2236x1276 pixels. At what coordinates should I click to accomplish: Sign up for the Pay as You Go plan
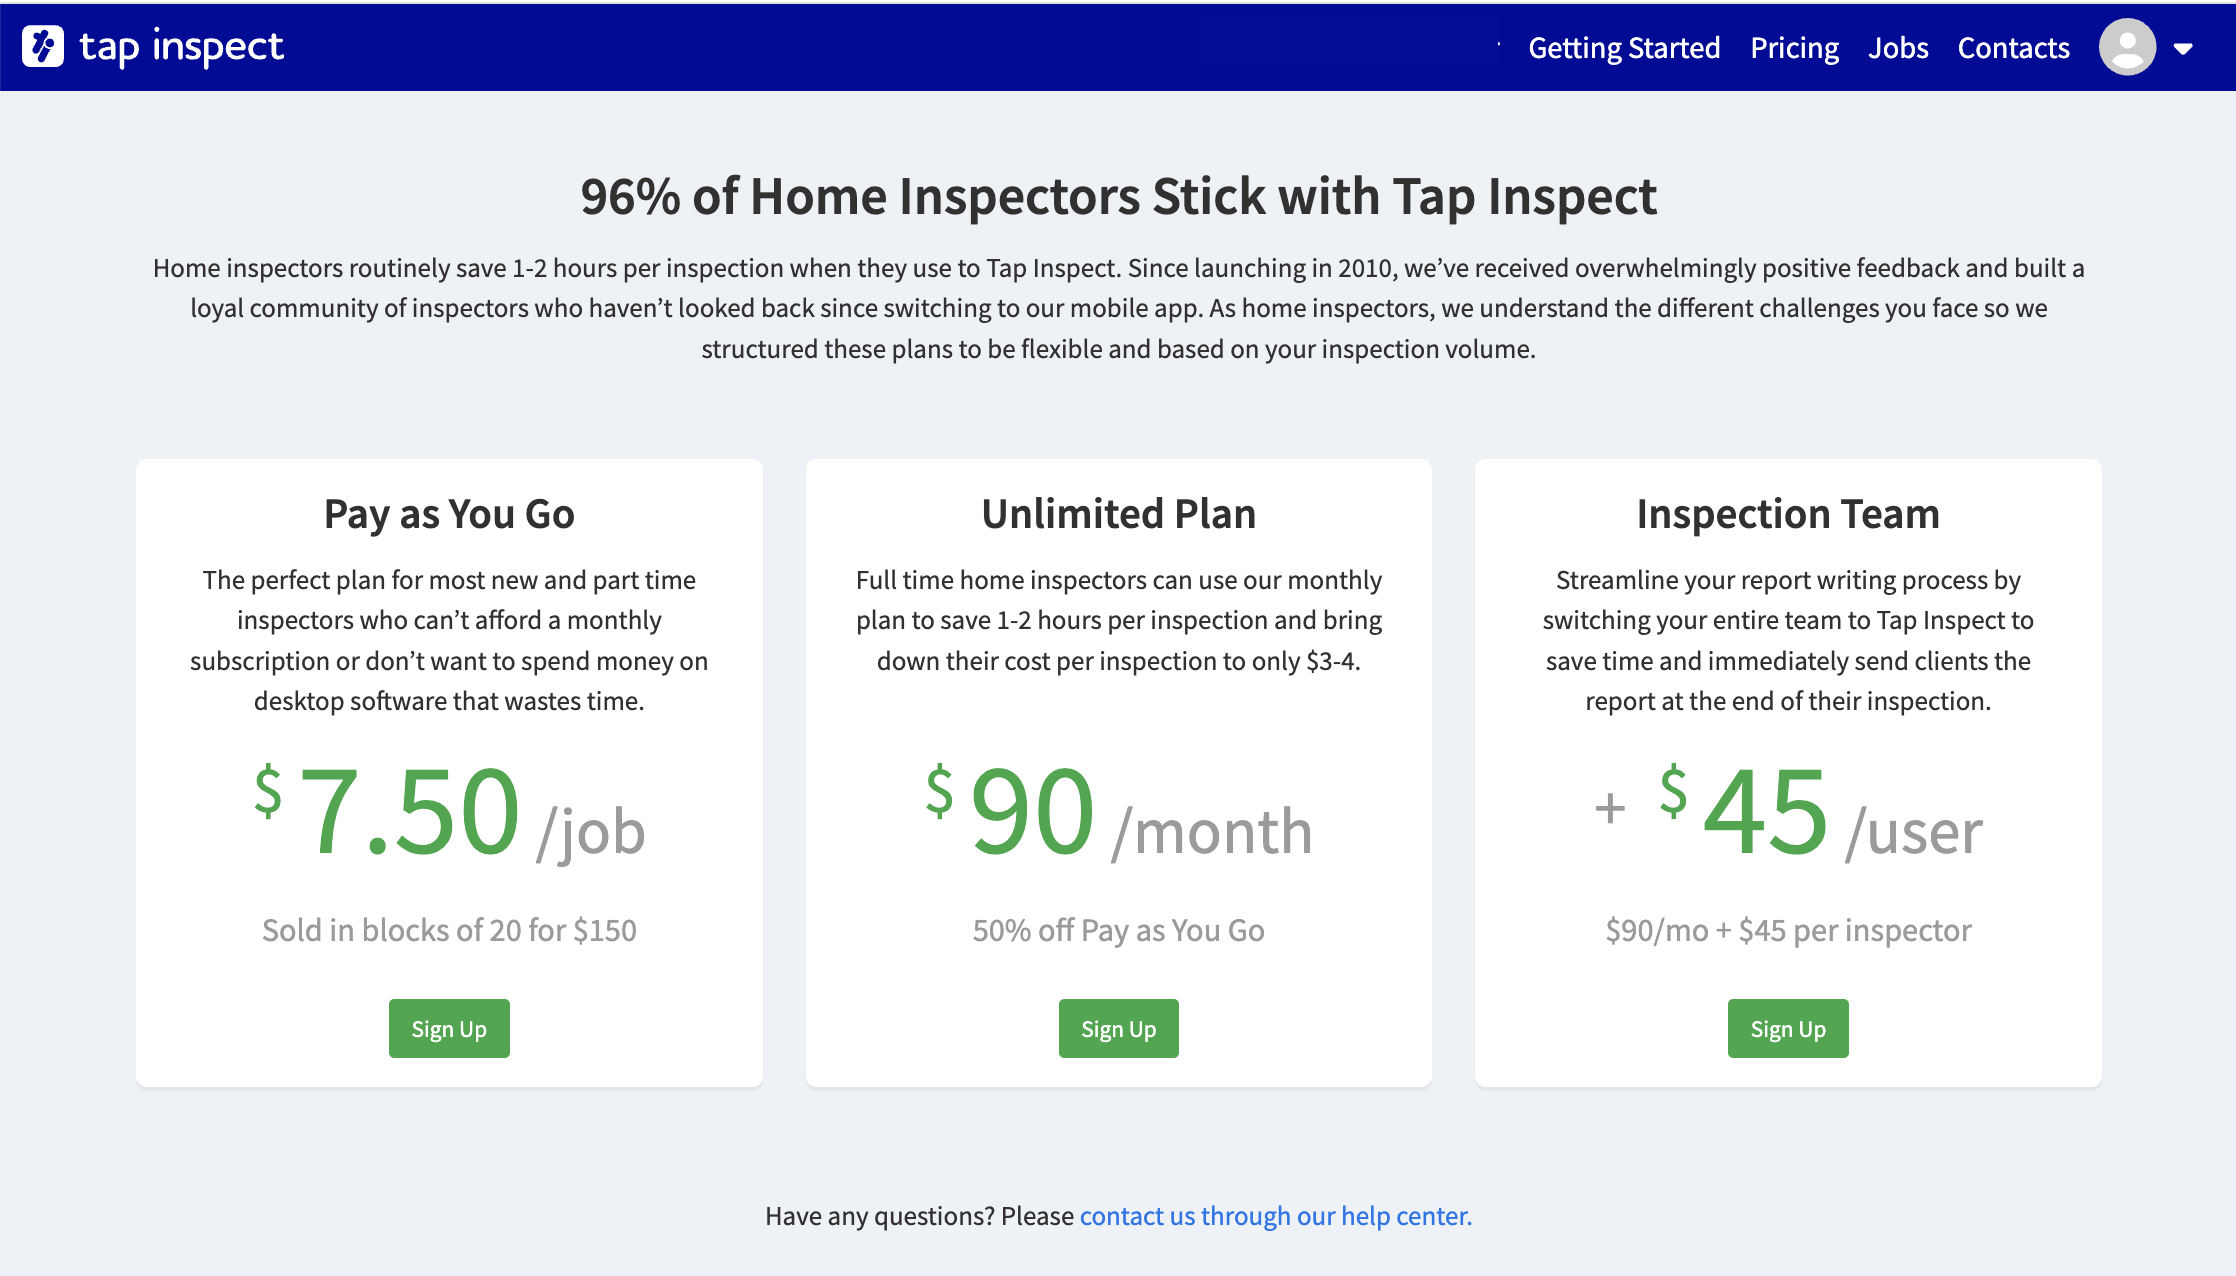click(449, 1028)
